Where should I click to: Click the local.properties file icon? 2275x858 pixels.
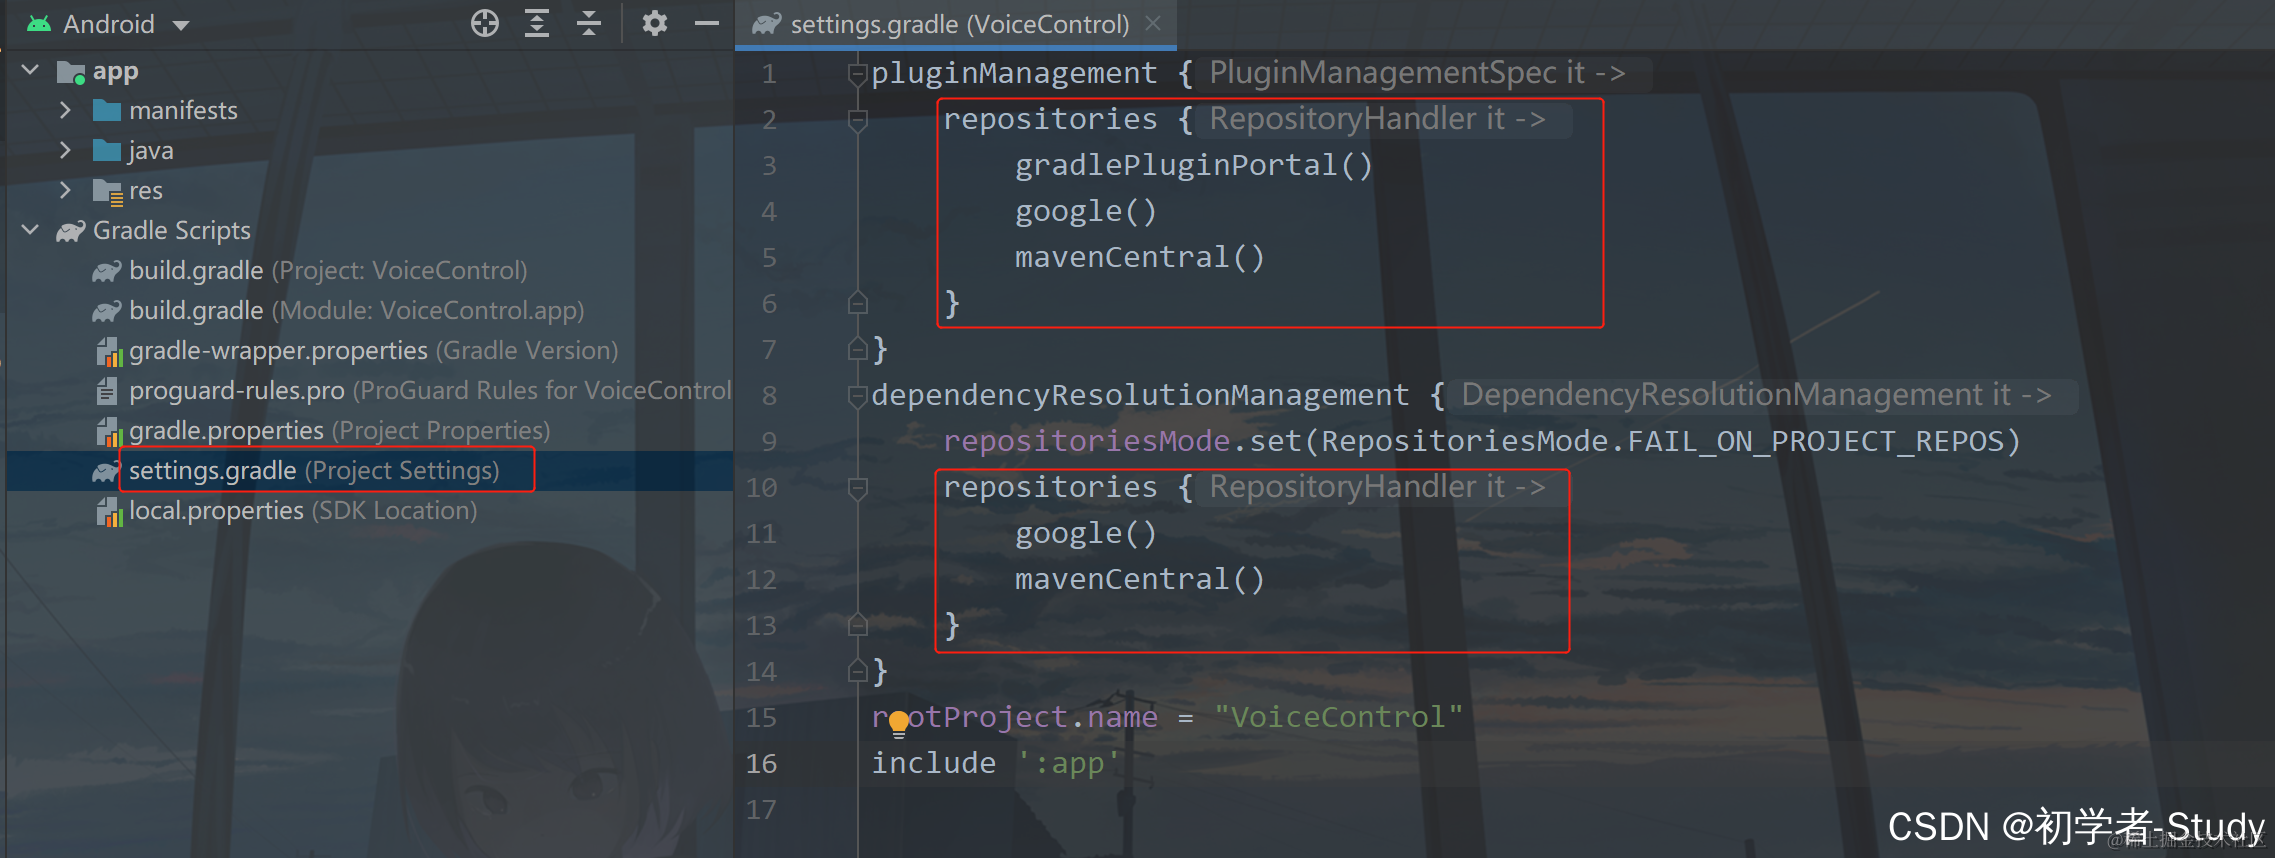[109, 511]
